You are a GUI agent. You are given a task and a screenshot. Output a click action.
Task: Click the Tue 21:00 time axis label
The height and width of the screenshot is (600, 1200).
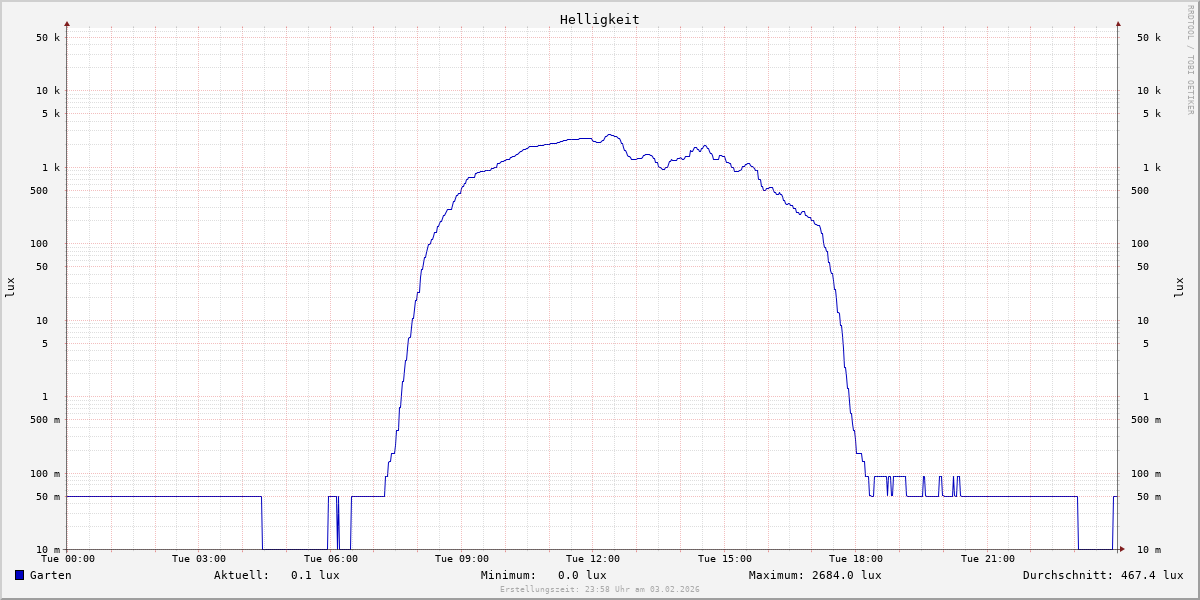988,559
